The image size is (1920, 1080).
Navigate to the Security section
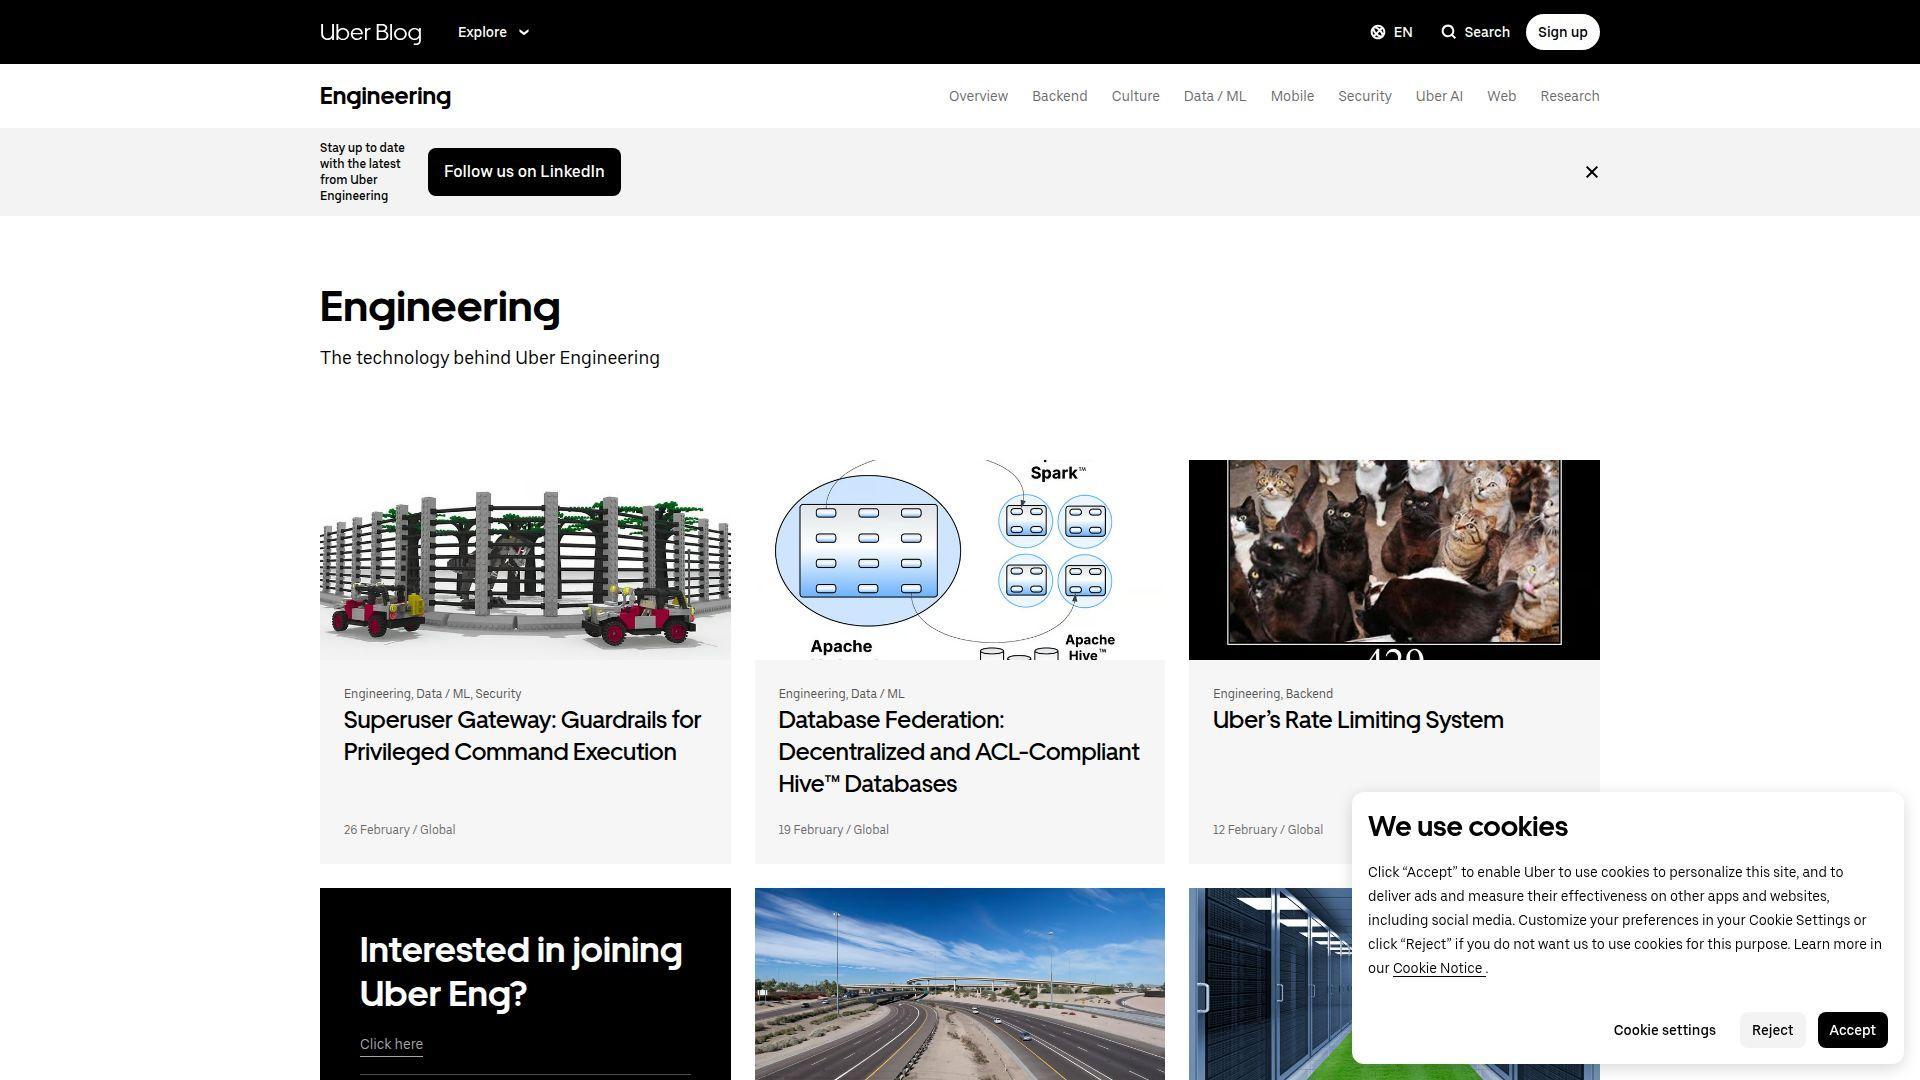tap(1364, 96)
